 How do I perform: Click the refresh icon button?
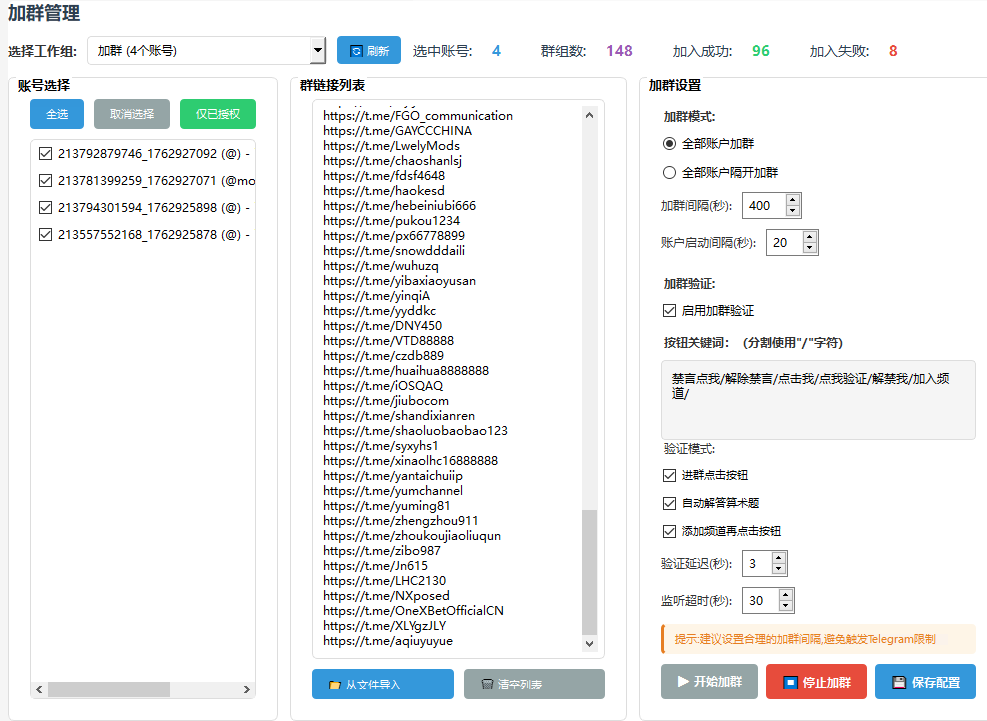(356, 51)
